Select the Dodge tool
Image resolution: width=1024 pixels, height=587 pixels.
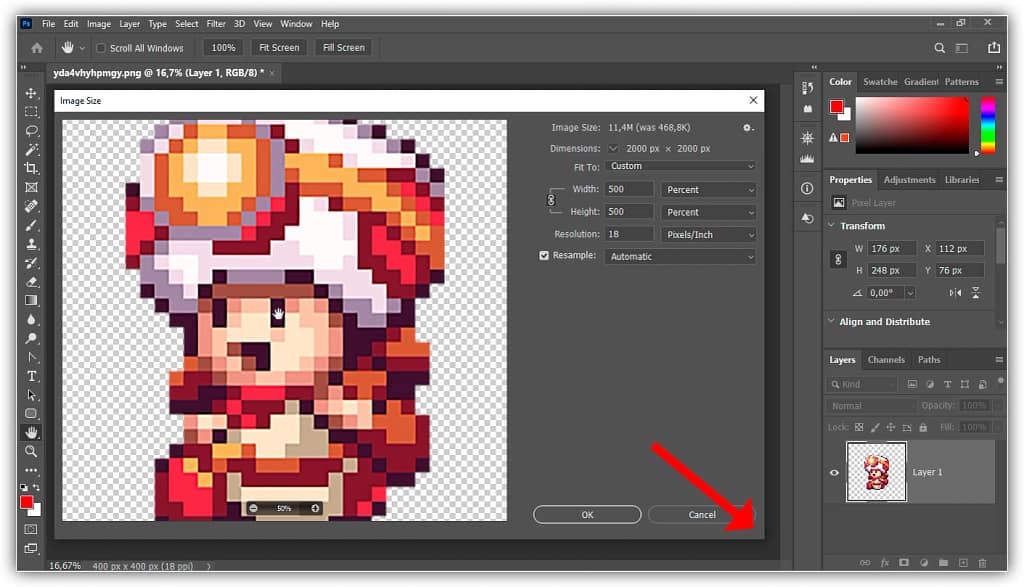pos(31,338)
